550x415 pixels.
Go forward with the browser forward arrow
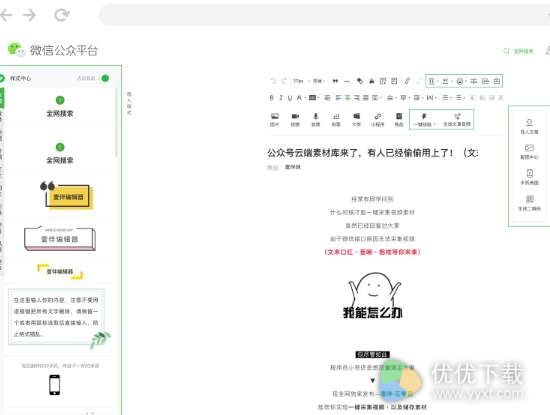pos(29,15)
